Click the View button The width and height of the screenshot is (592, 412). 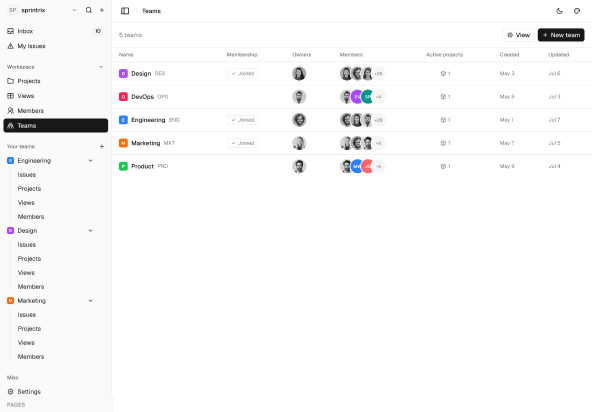(518, 35)
